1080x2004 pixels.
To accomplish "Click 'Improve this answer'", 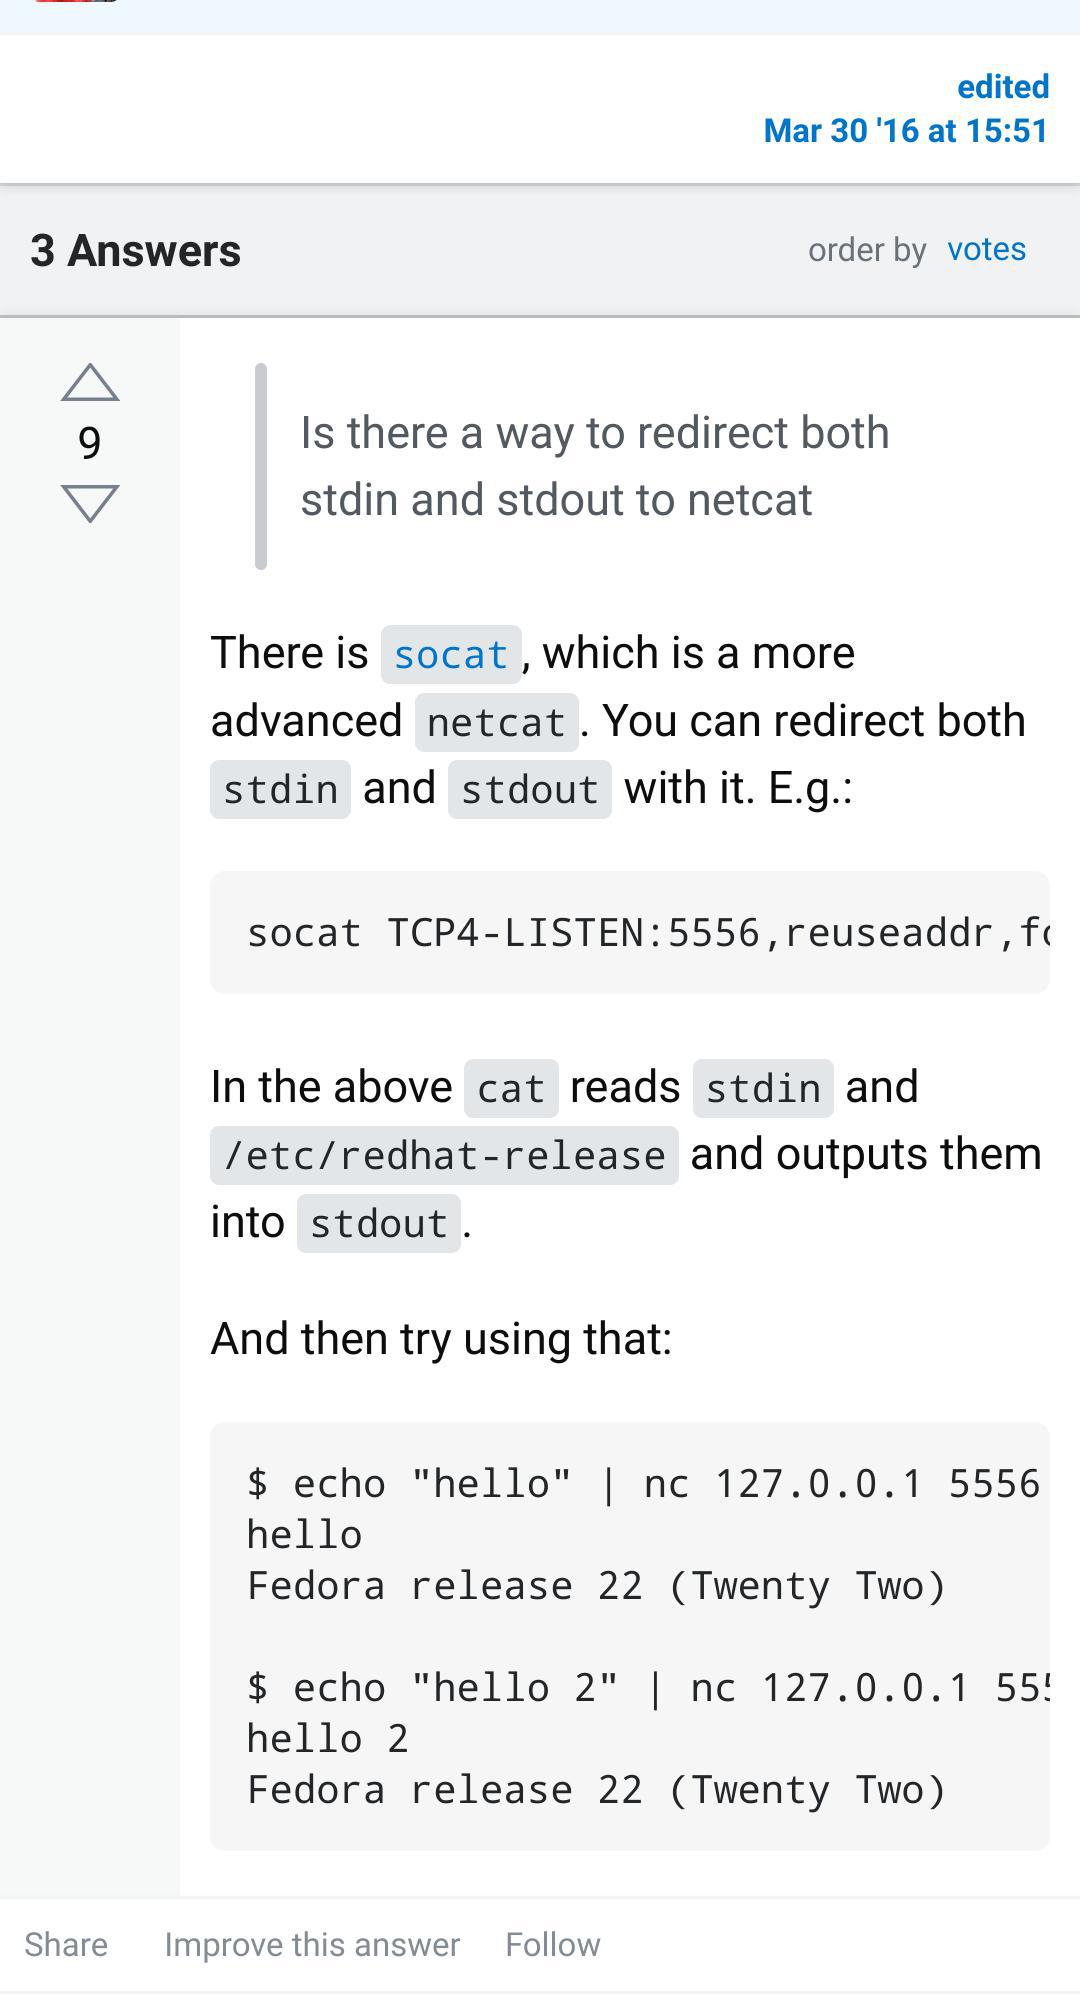I will pyautogui.click(x=312, y=1944).
